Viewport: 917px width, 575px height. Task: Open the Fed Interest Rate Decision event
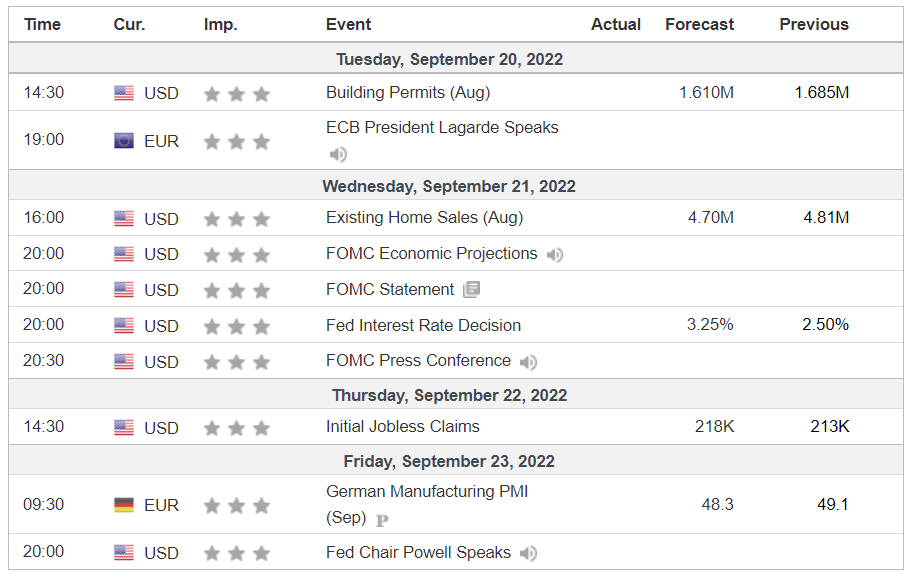point(423,325)
